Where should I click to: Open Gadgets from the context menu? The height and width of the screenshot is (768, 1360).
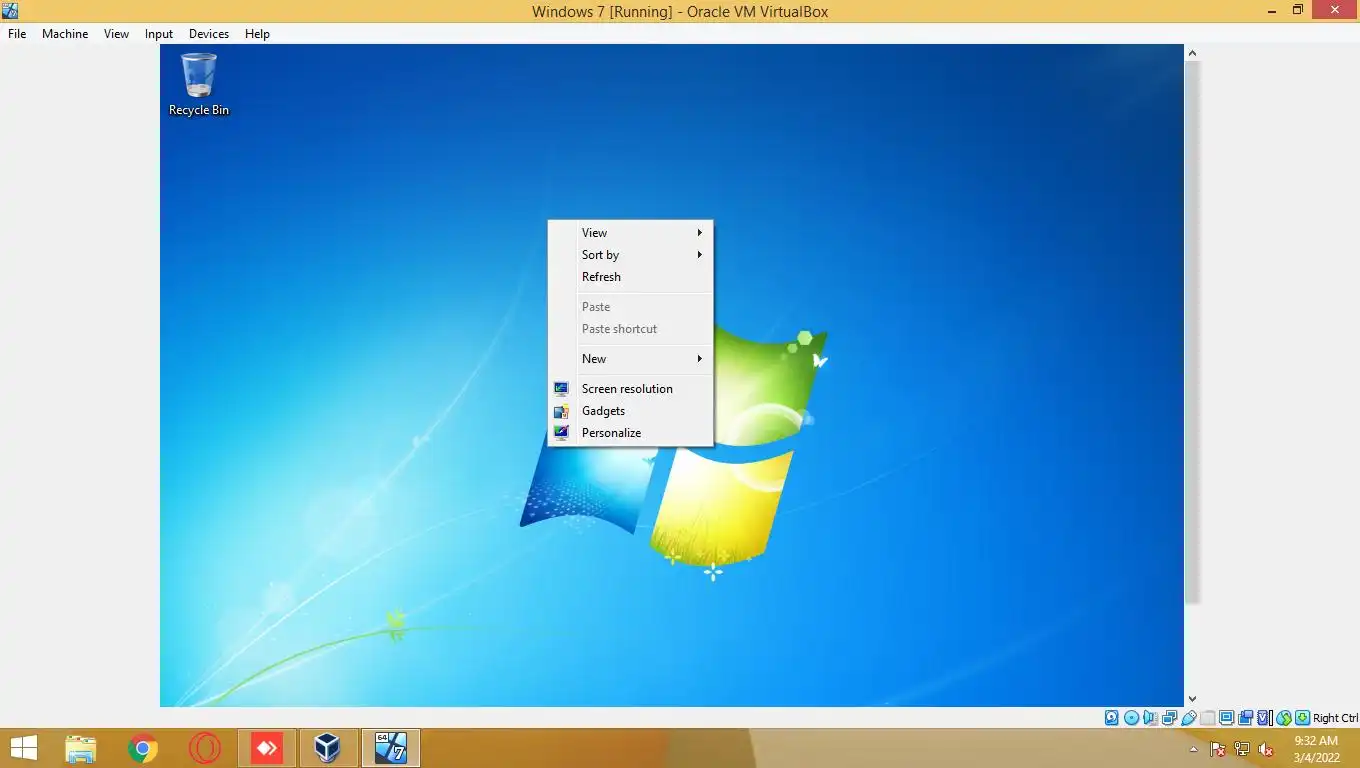pyautogui.click(x=630, y=410)
